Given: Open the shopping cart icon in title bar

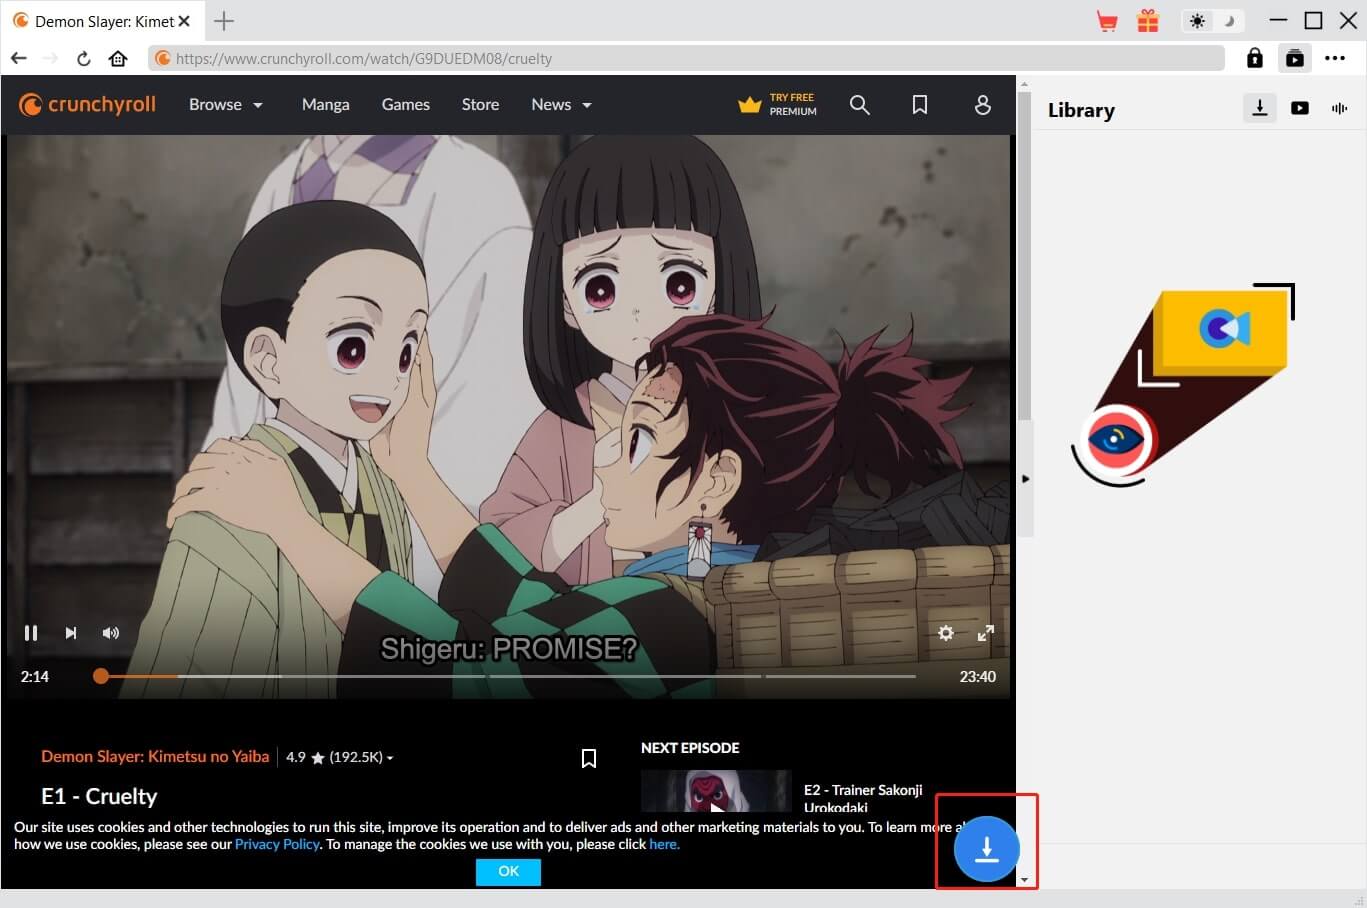Looking at the screenshot, I should [1107, 21].
